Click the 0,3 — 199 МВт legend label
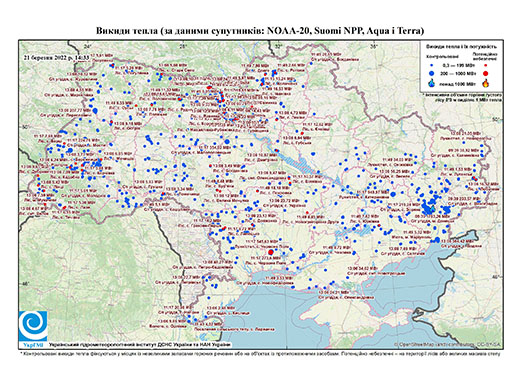520x368 pixels. [458, 65]
